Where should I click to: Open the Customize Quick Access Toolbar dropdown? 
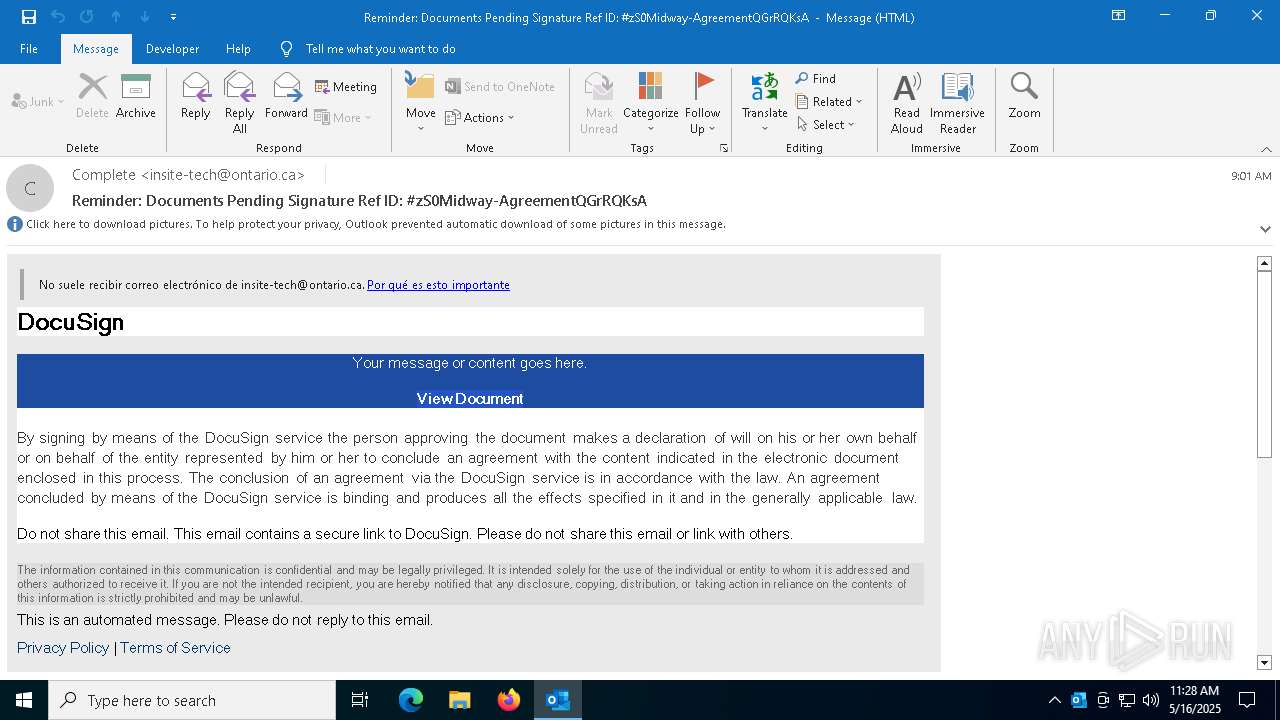(x=173, y=17)
